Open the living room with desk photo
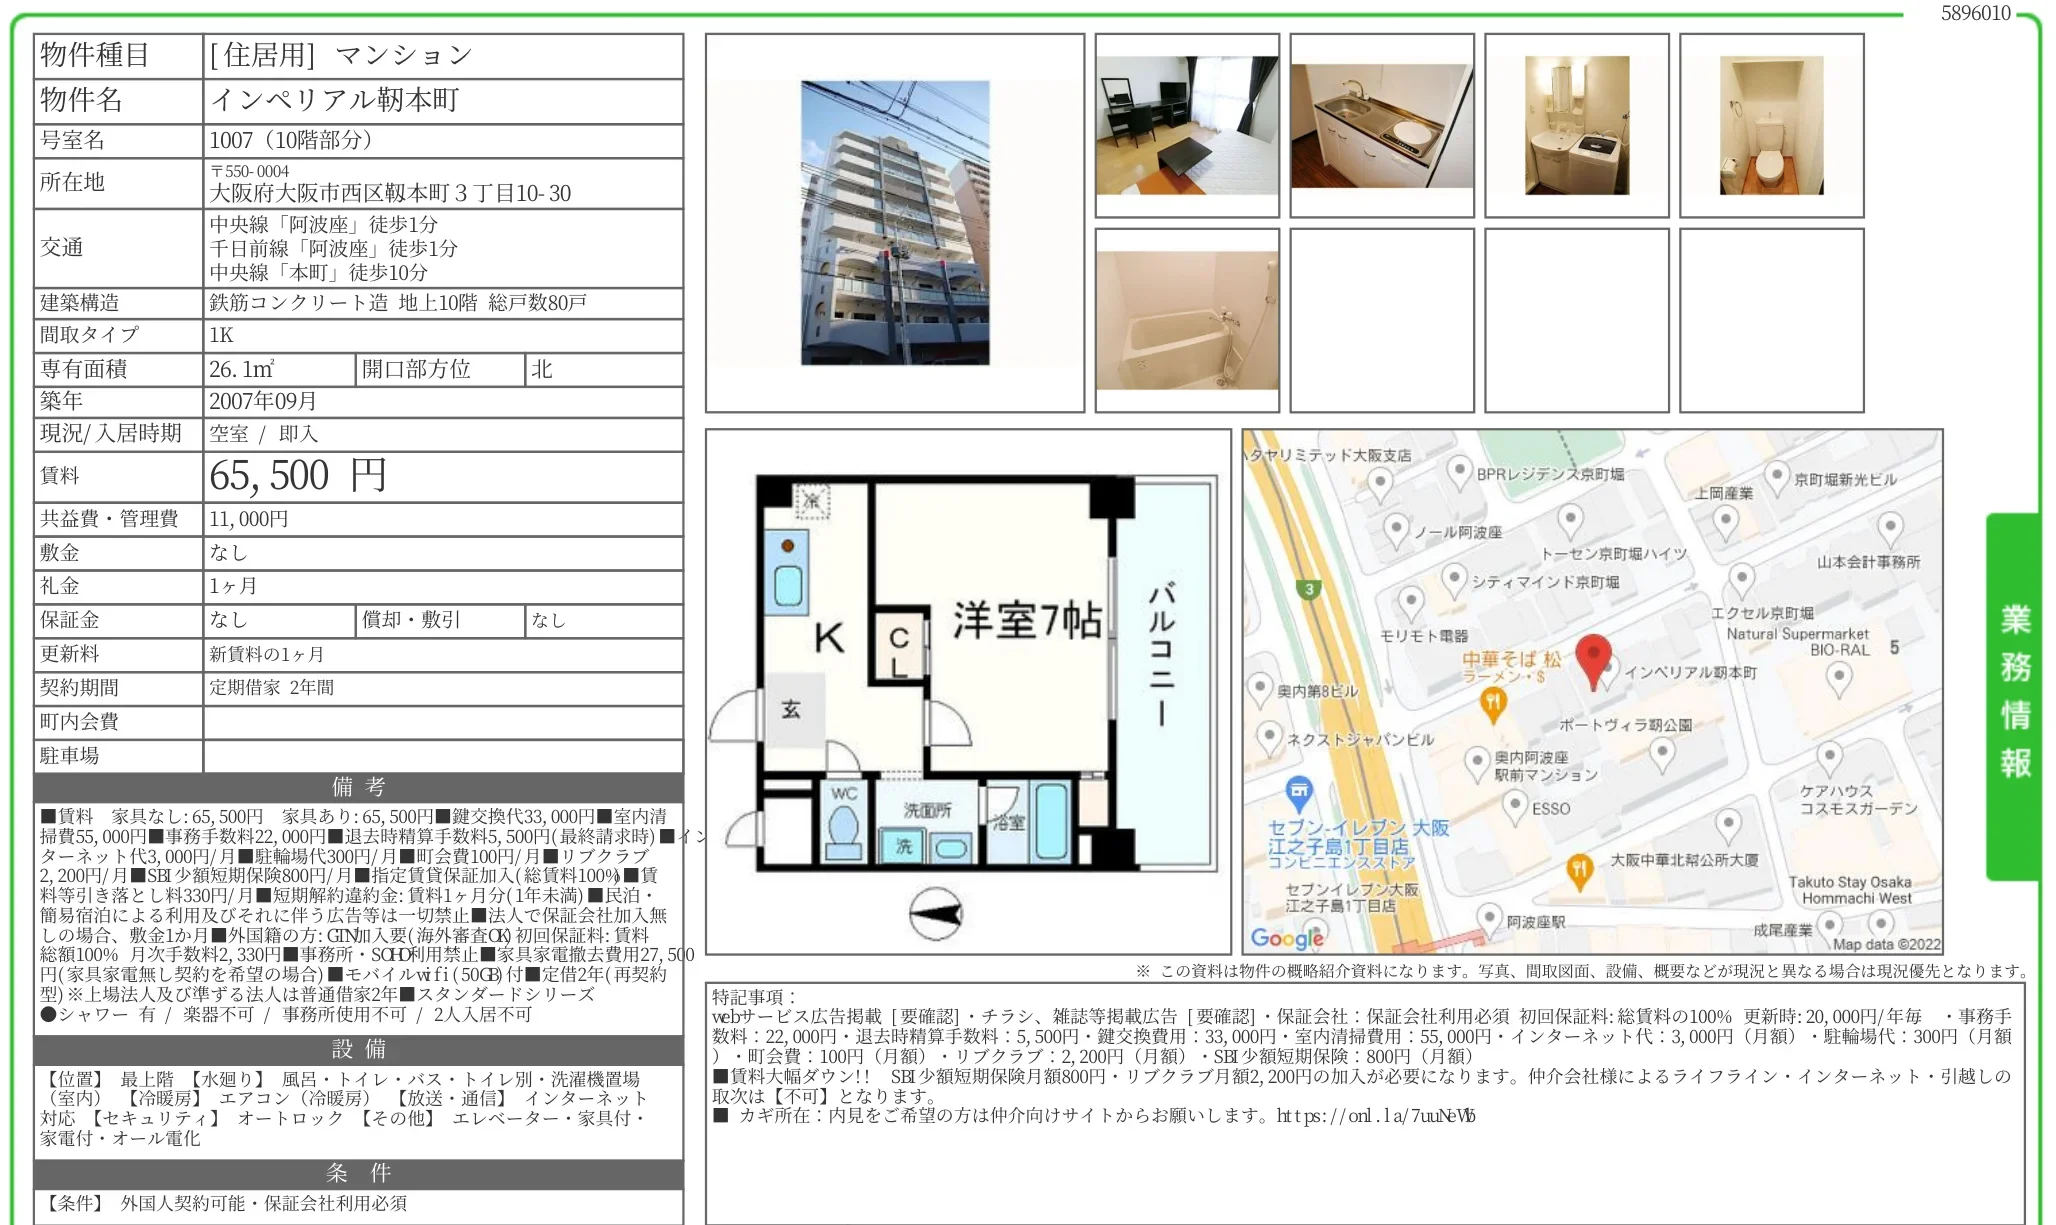2056x1225 pixels. click(1187, 125)
